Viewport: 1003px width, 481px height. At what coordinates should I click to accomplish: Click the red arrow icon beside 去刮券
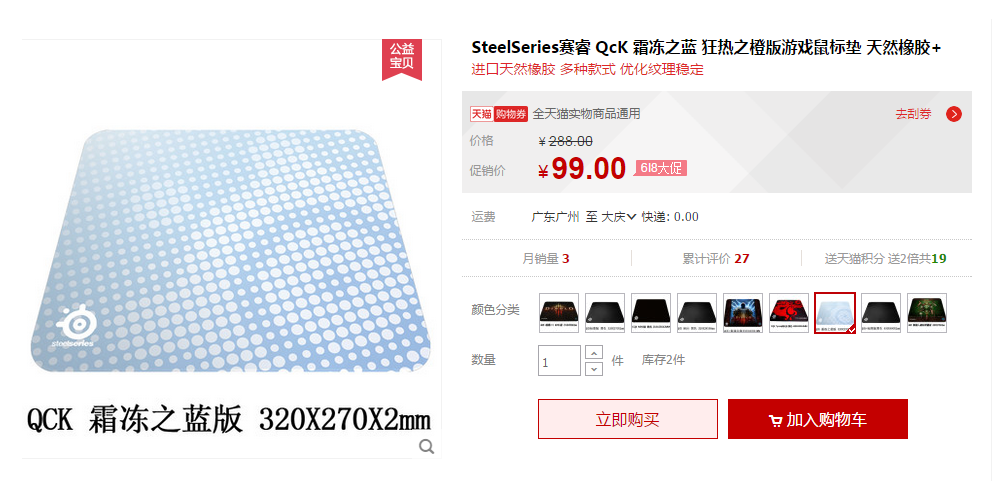(x=954, y=114)
